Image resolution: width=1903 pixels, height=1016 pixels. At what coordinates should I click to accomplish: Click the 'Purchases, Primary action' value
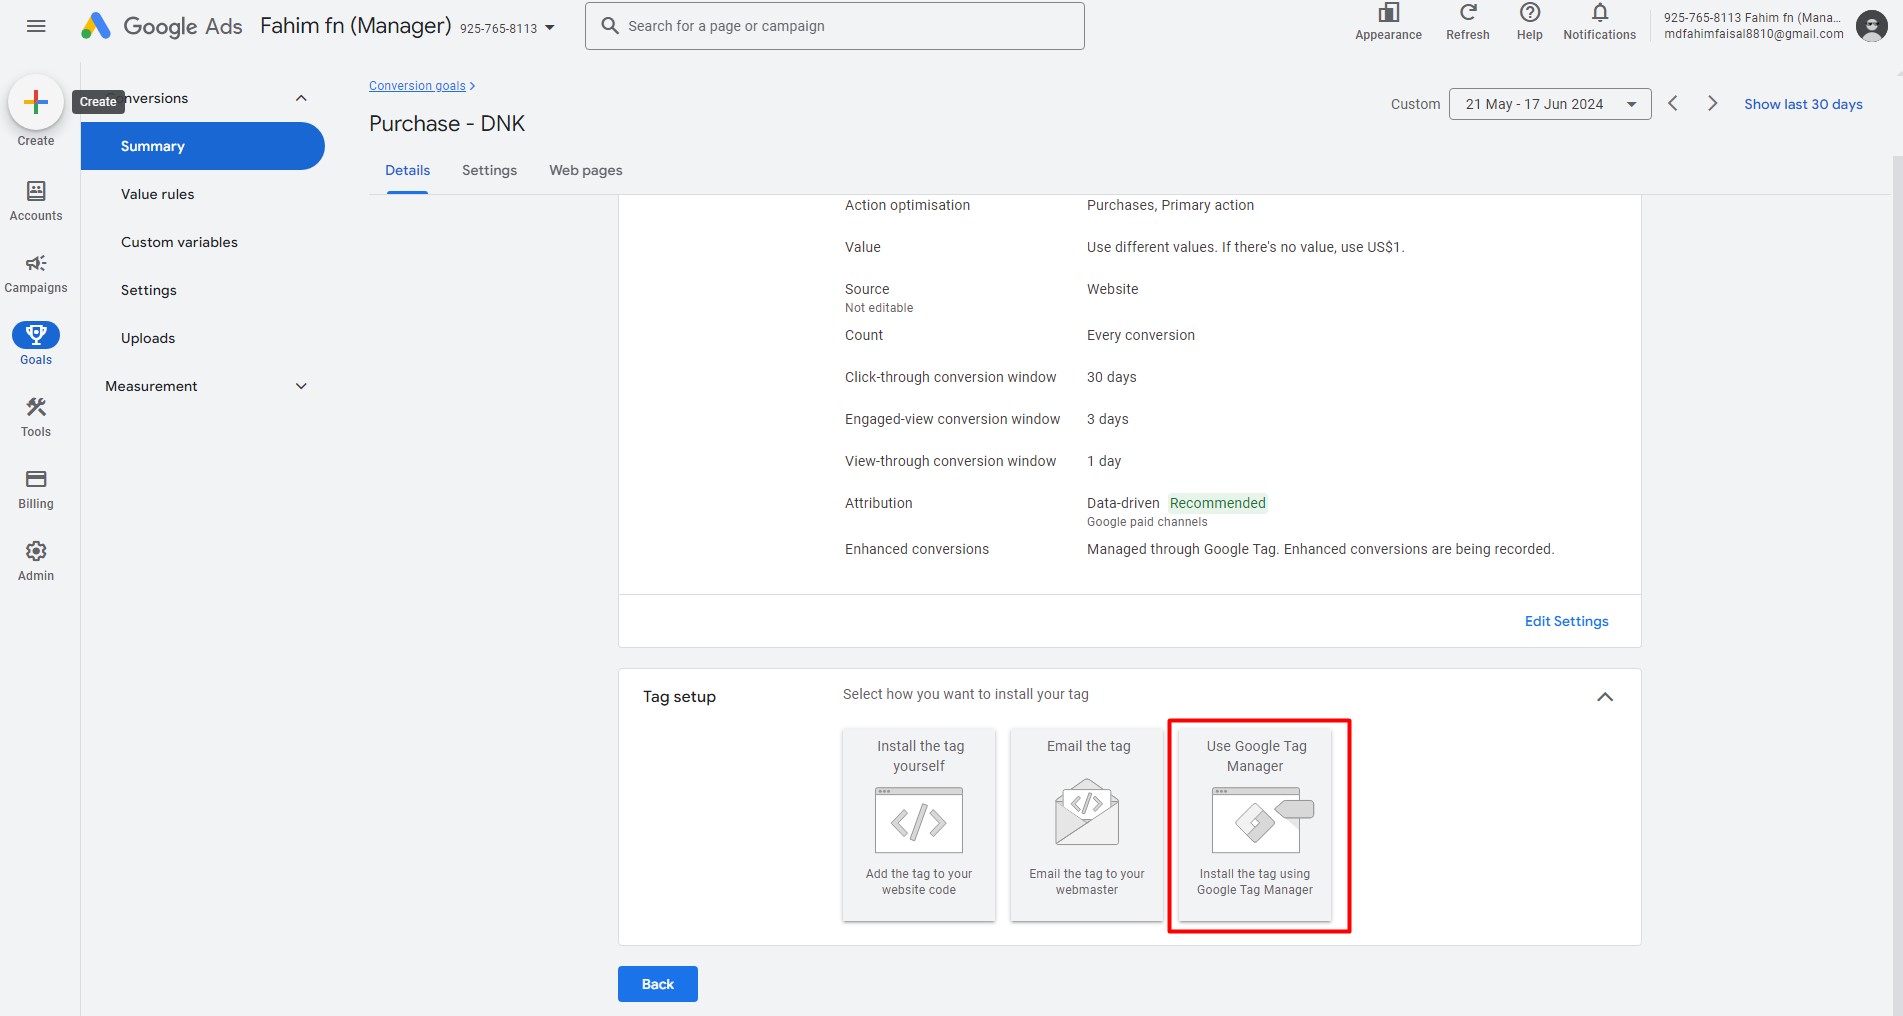(1170, 205)
